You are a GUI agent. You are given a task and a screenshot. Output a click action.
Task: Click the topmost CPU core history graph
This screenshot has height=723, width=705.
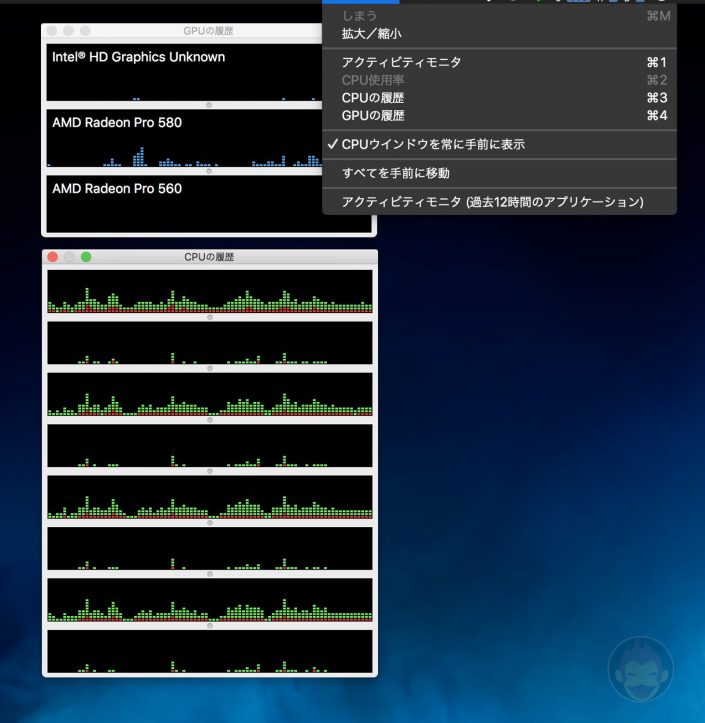coord(210,291)
